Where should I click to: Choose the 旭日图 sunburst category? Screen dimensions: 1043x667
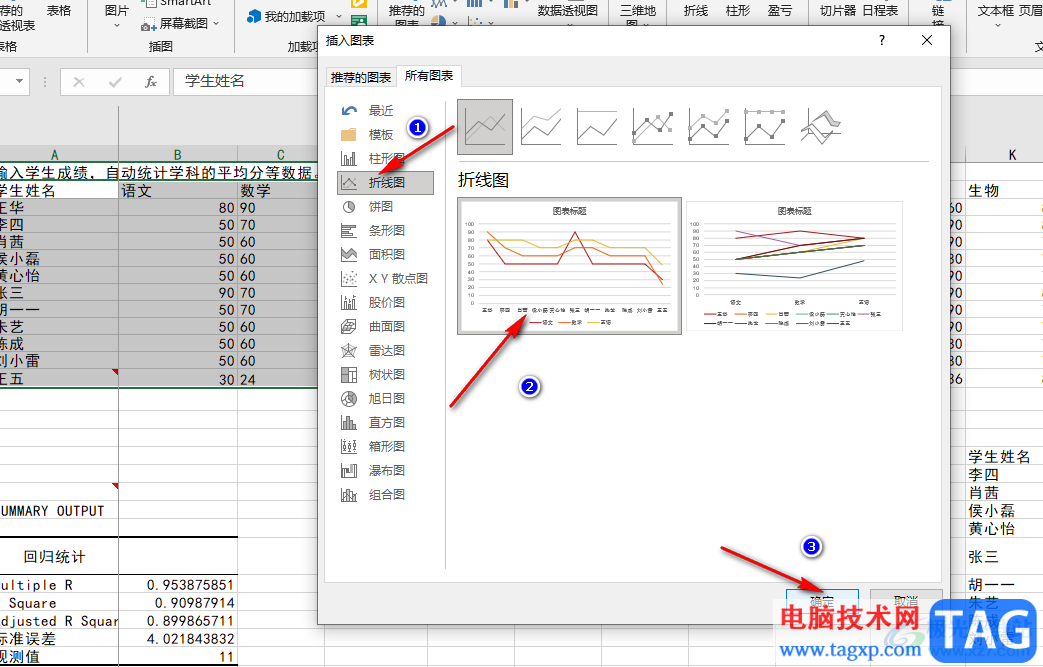click(x=385, y=398)
